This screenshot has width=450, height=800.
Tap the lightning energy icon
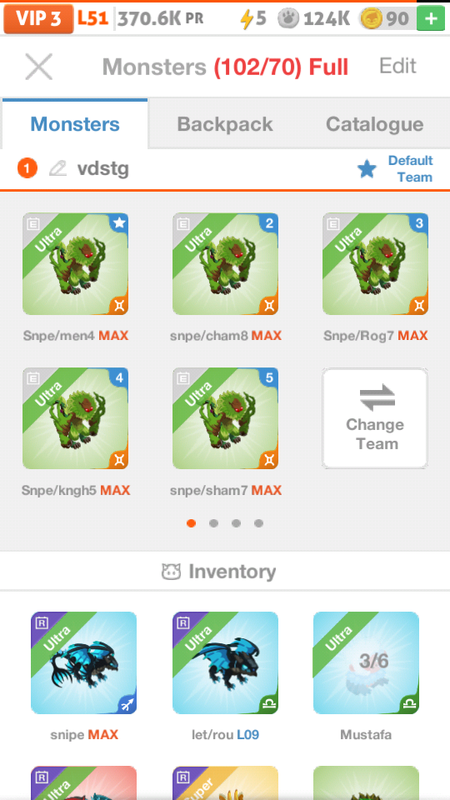(246, 19)
